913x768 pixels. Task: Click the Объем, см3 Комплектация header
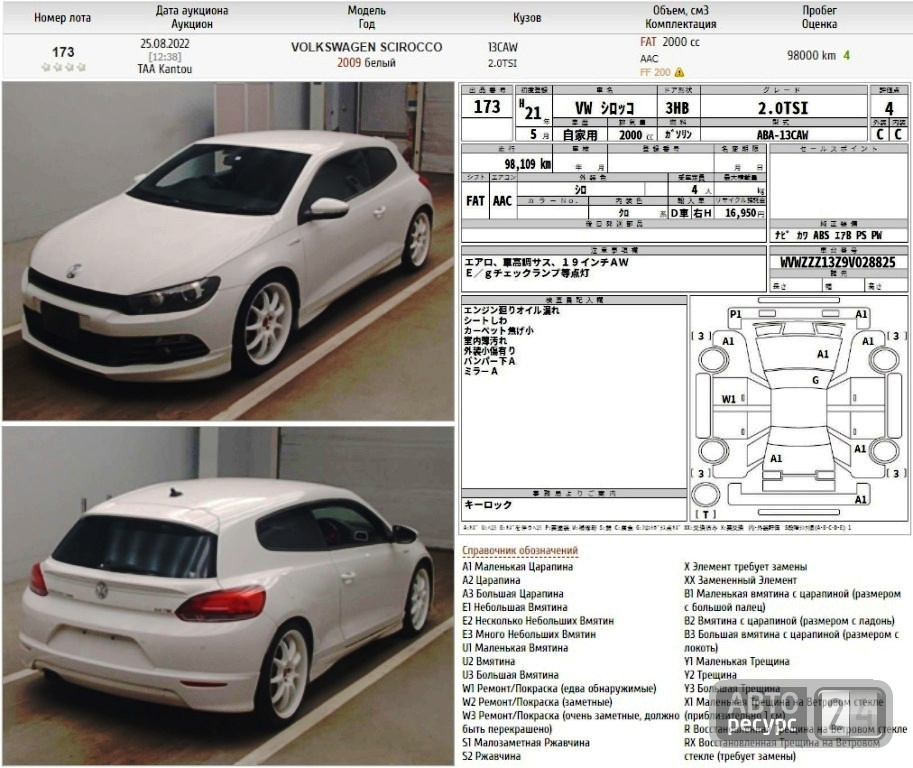681,17
